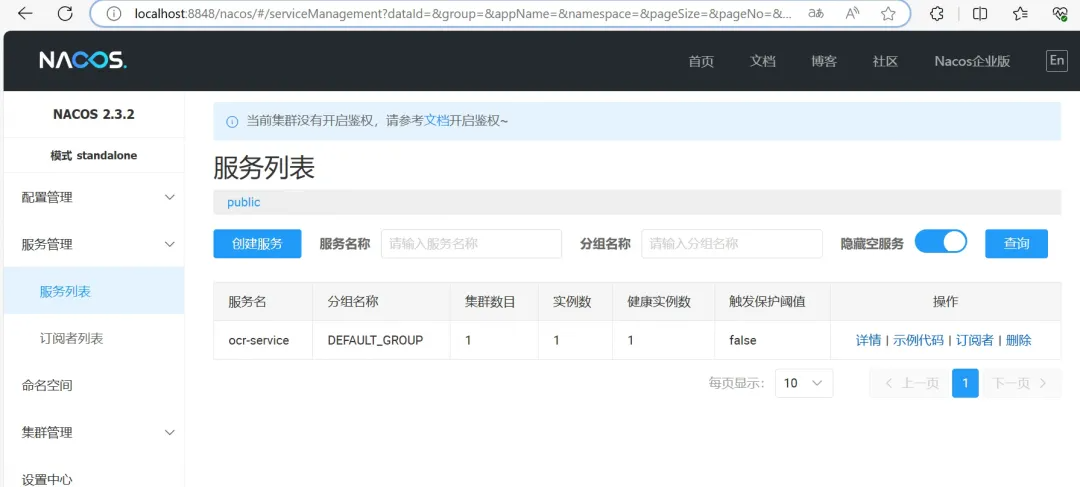Click the 健康实例数 column header

664,302
